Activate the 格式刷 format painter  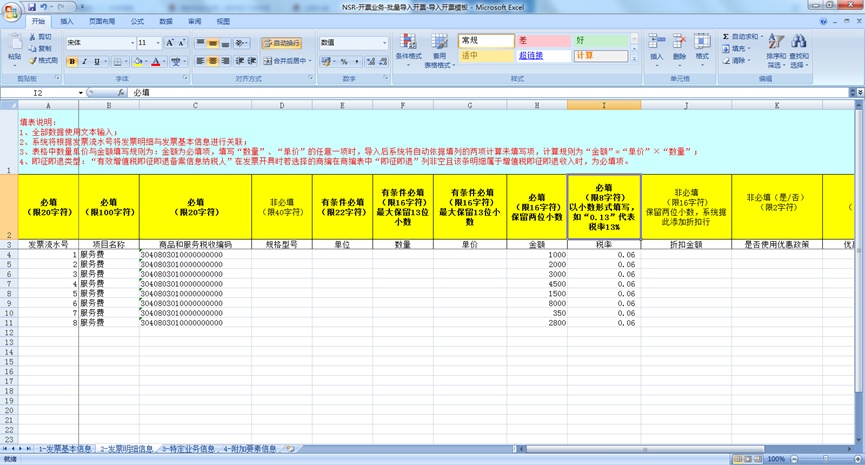(43, 61)
